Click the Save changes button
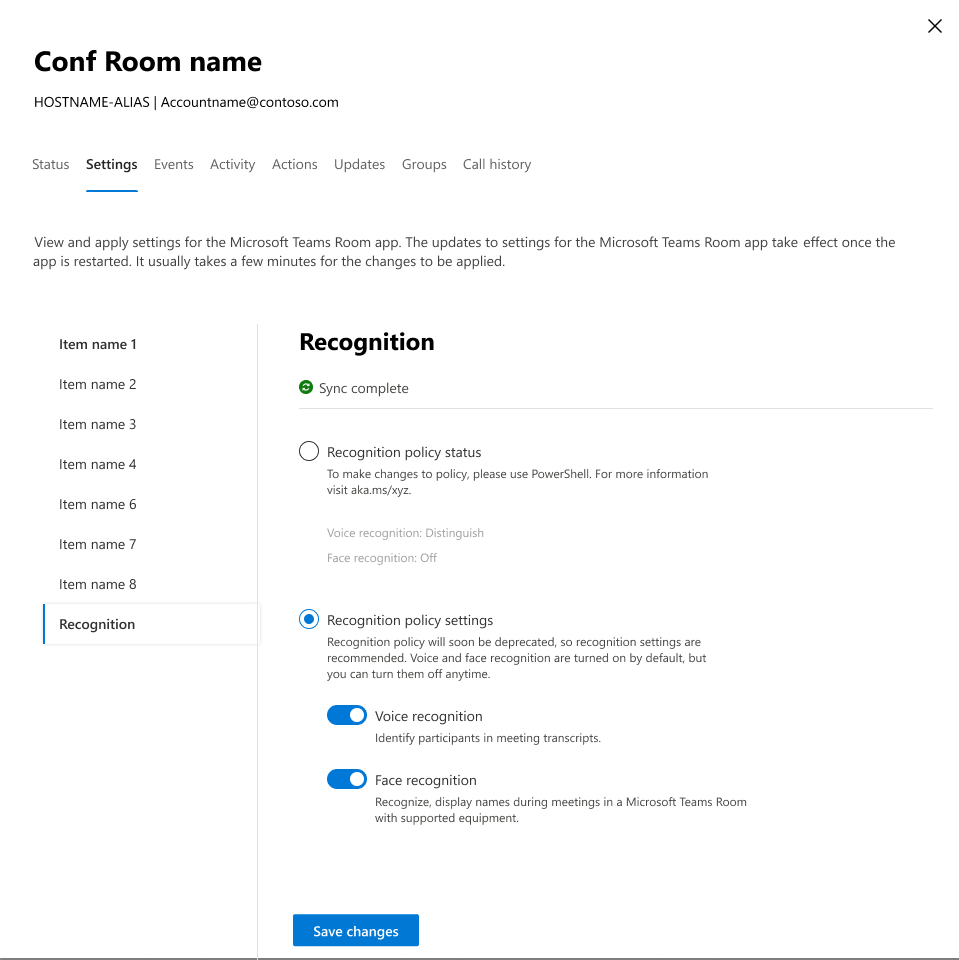This screenshot has width=959, height=960. pos(356,930)
